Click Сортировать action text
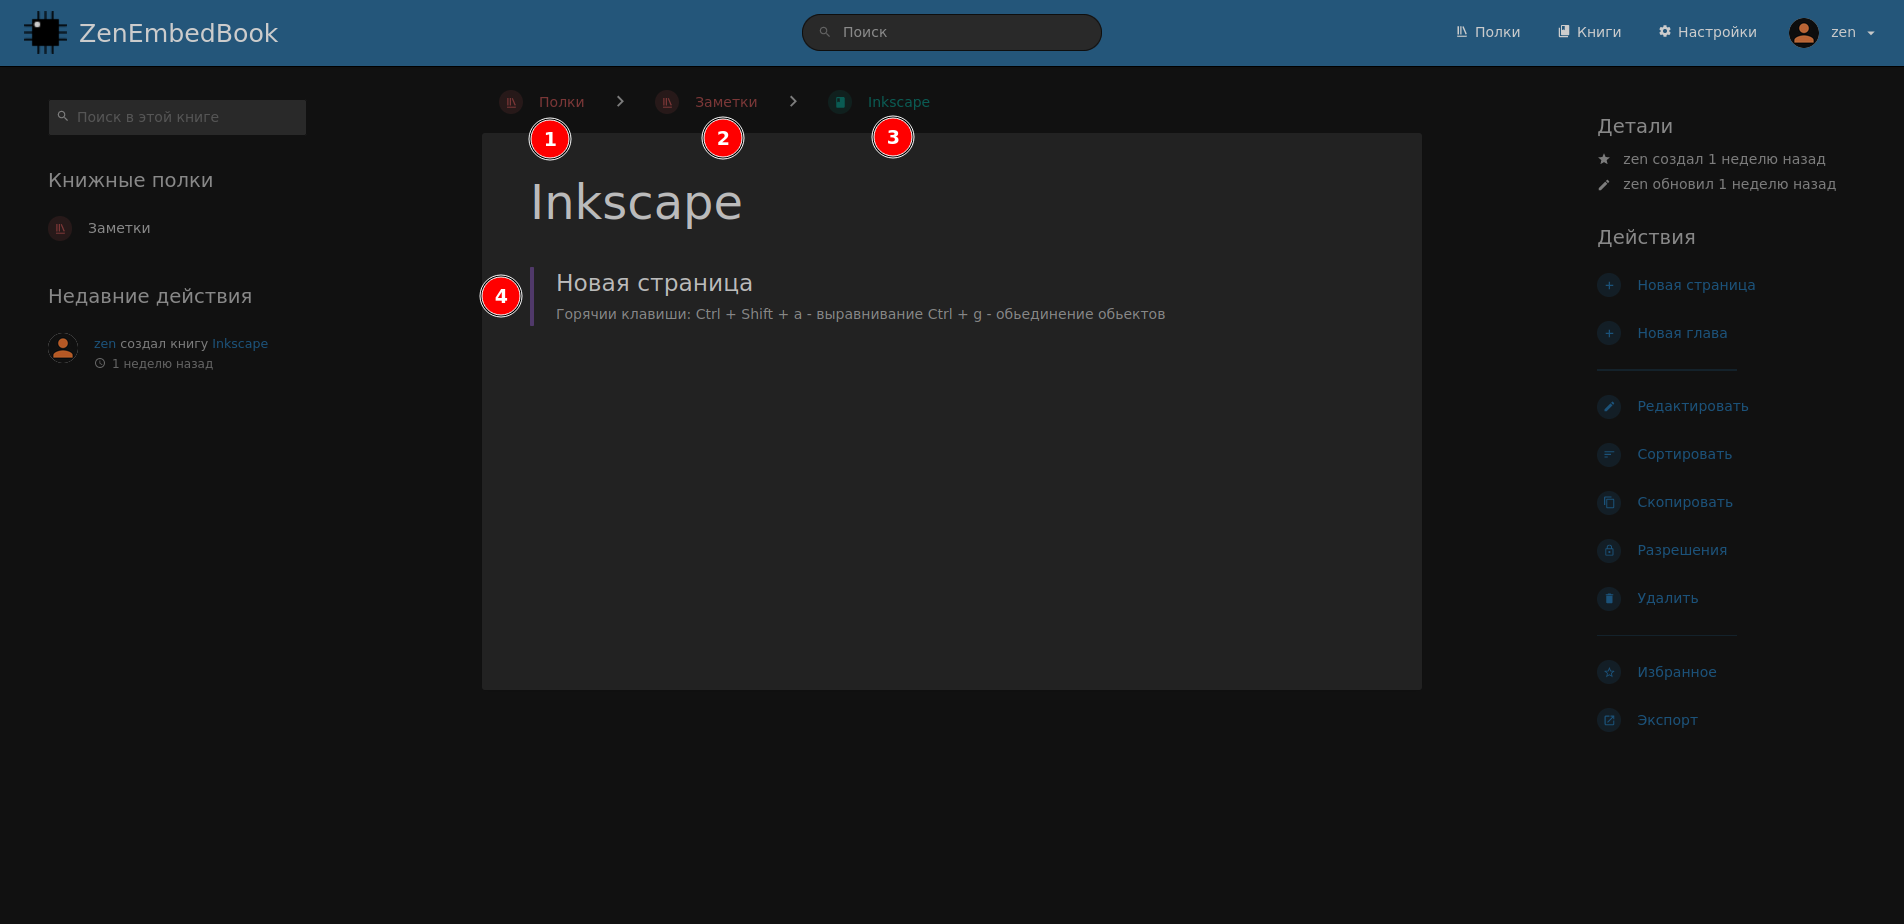The image size is (1904, 924). pos(1685,454)
